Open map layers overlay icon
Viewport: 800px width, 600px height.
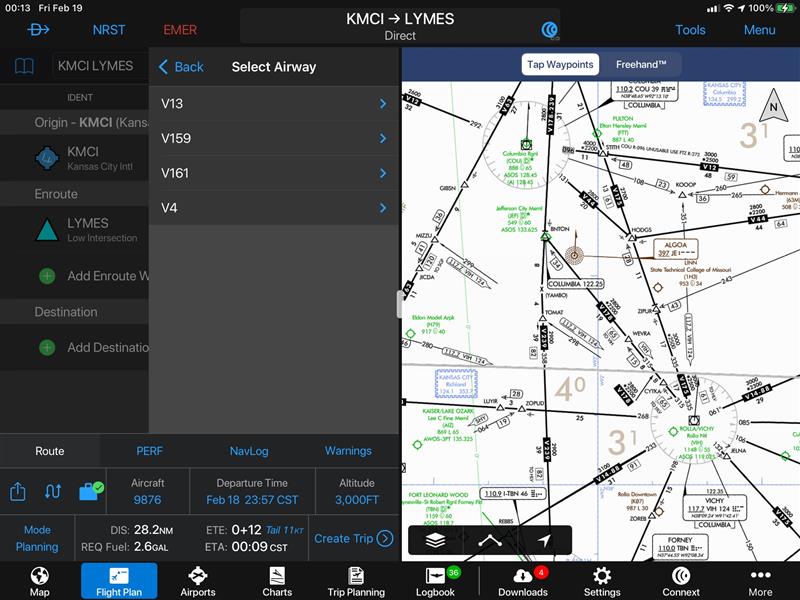point(435,540)
